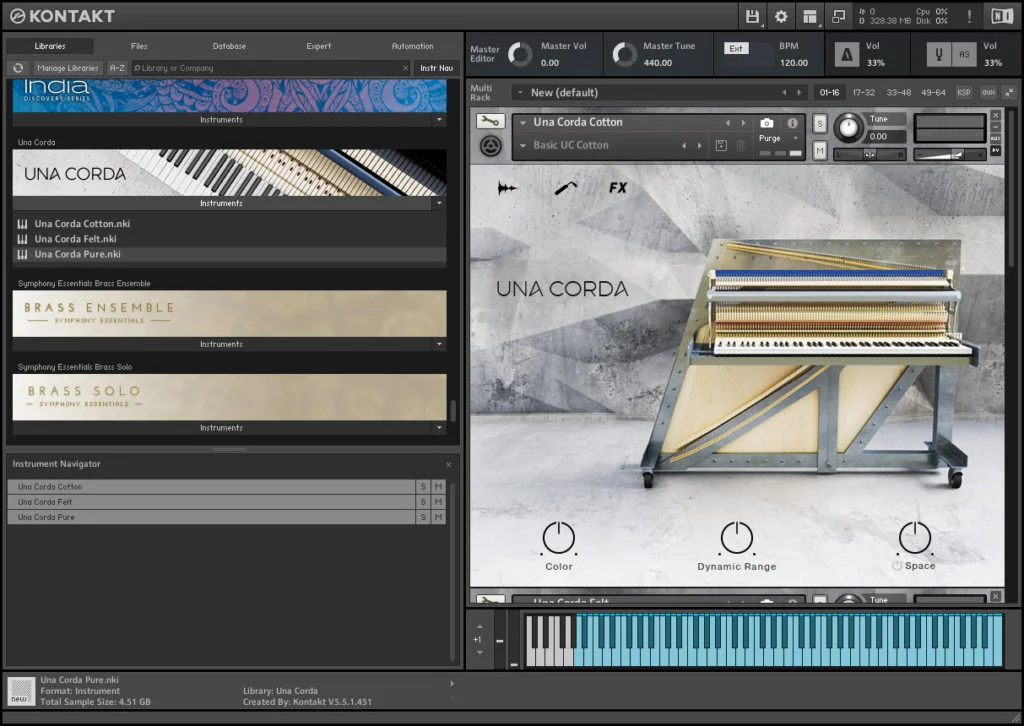This screenshot has width=1024, height=726.
Task: Select rack page 49-64
Action: [x=933, y=93]
